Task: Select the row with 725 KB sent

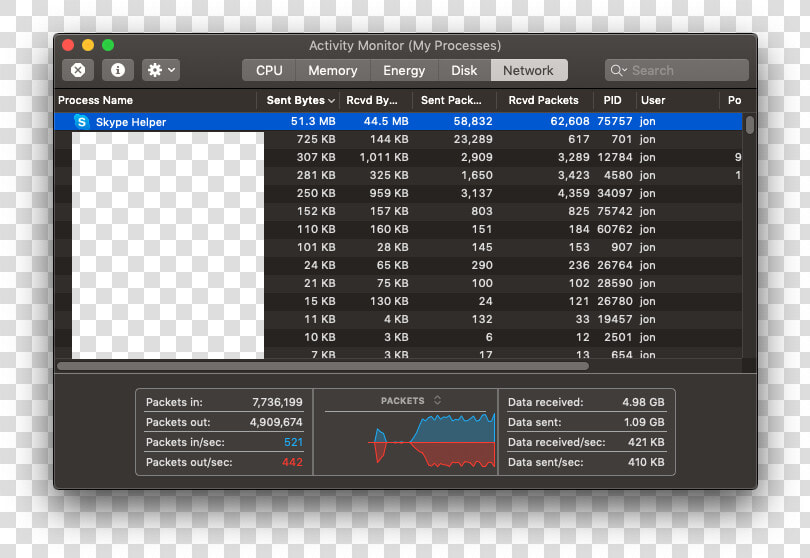Action: pos(398,139)
